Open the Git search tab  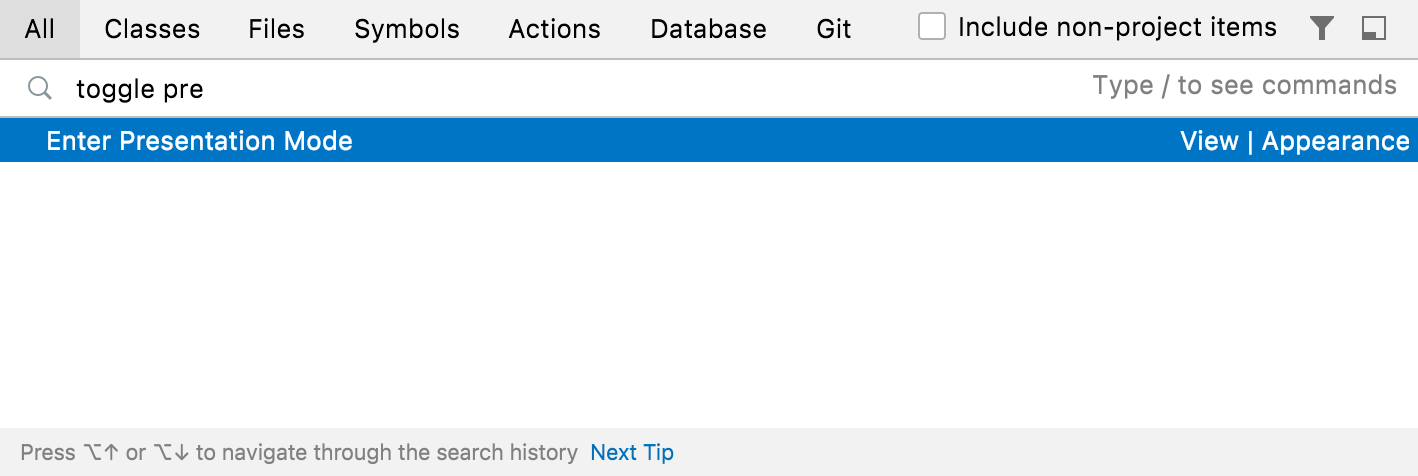pyautogui.click(x=834, y=29)
